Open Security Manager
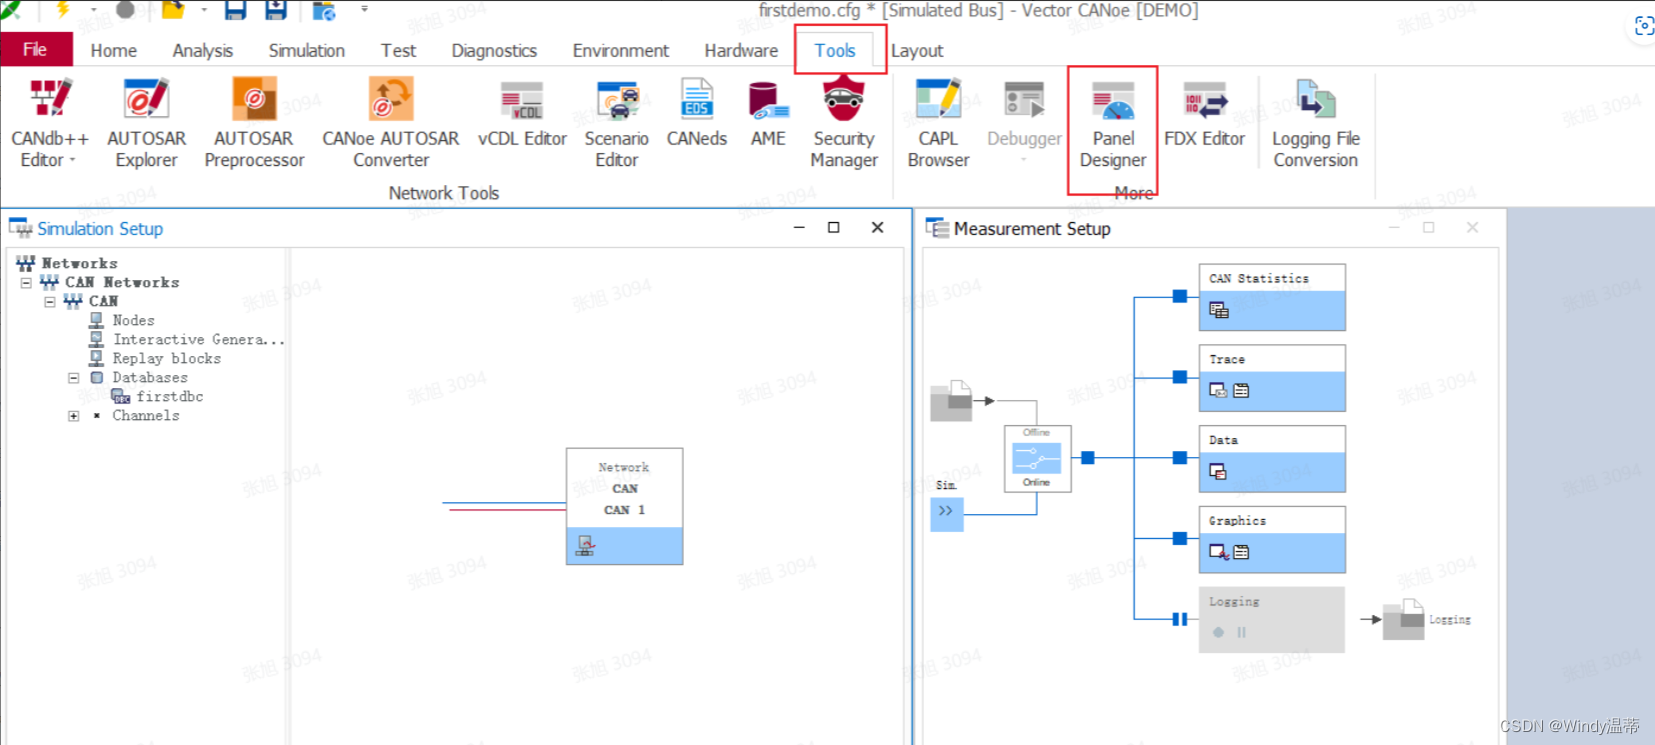 (x=844, y=122)
